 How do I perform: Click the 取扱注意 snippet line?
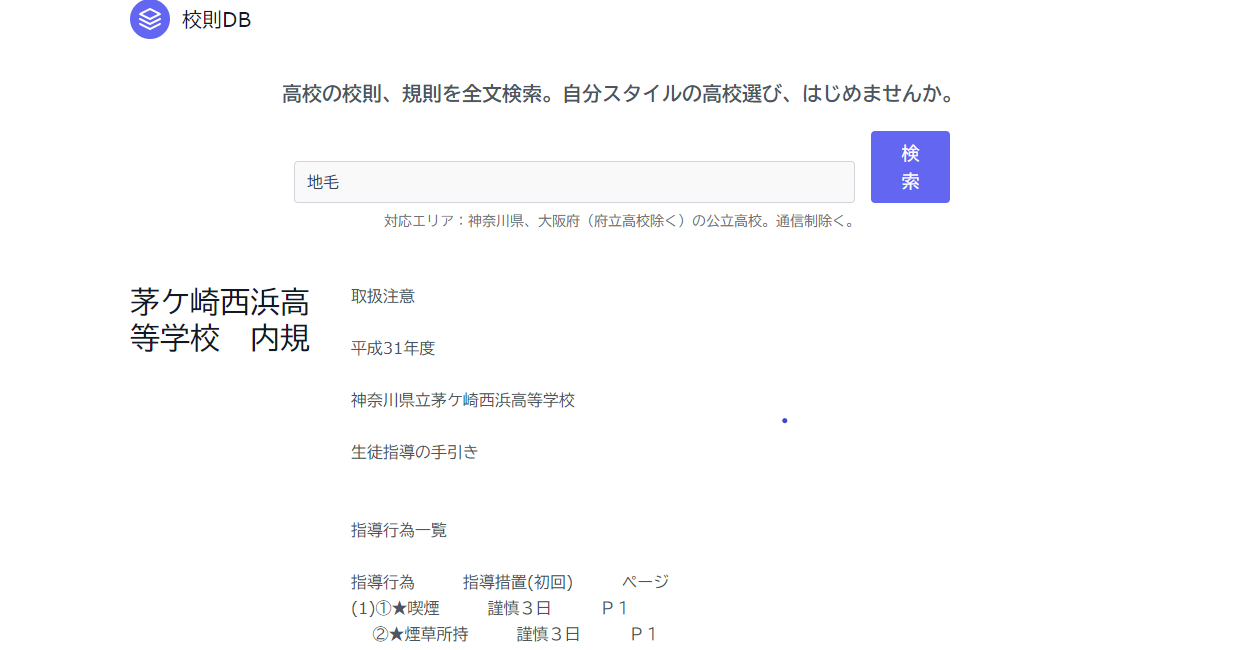point(383,296)
